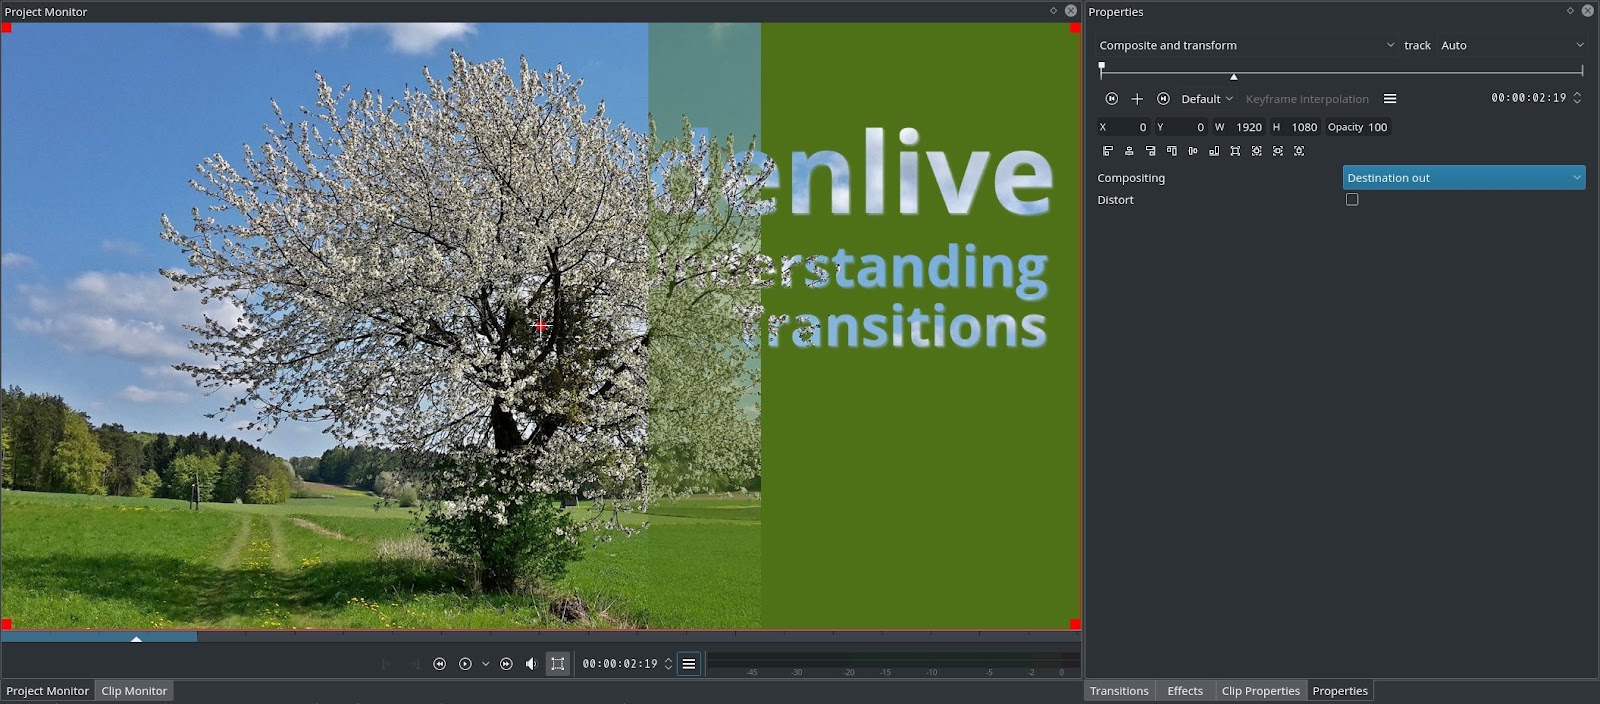
Task: Open play options arrow beside Play
Action: pyautogui.click(x=486, y=664)
